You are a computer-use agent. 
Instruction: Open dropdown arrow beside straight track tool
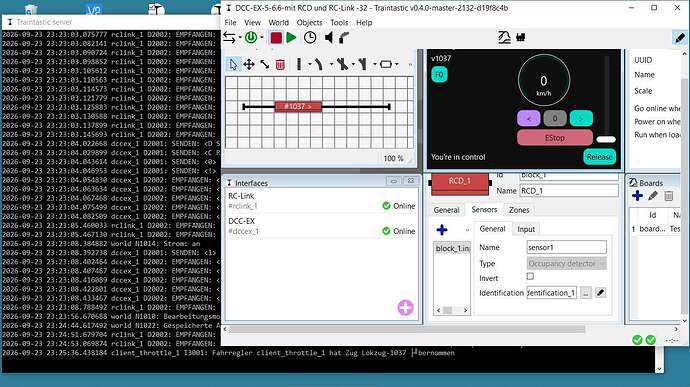click(309, 65)
